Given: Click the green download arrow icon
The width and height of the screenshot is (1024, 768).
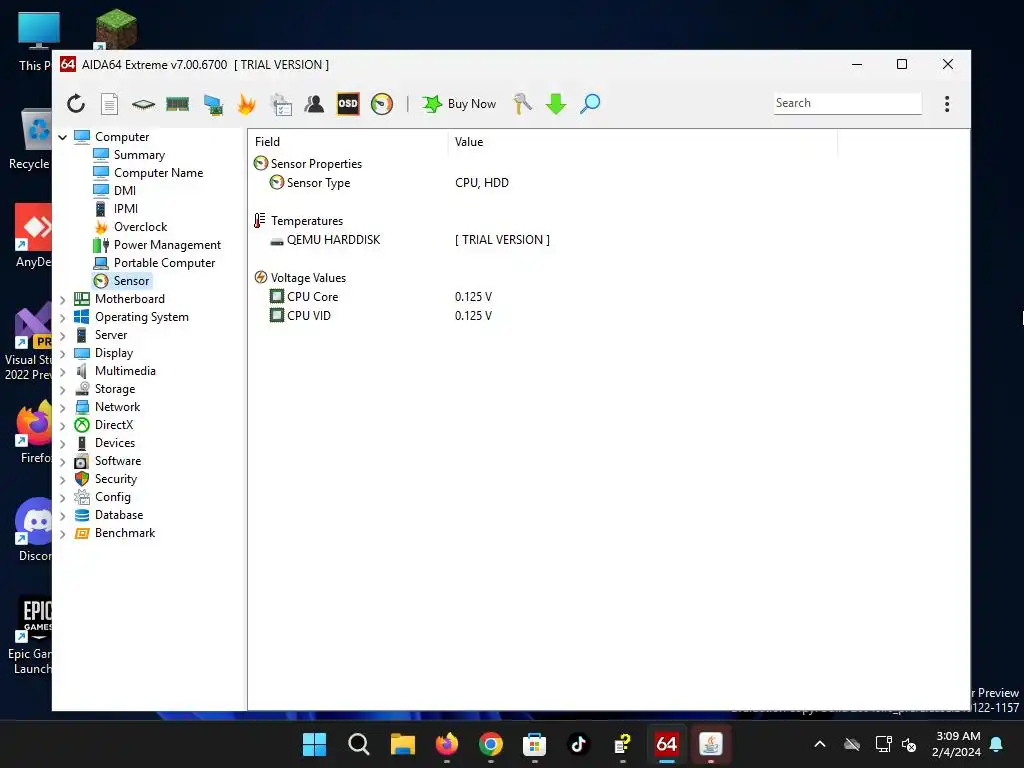Looking at the screenshot, I should (x=556, y=104).
